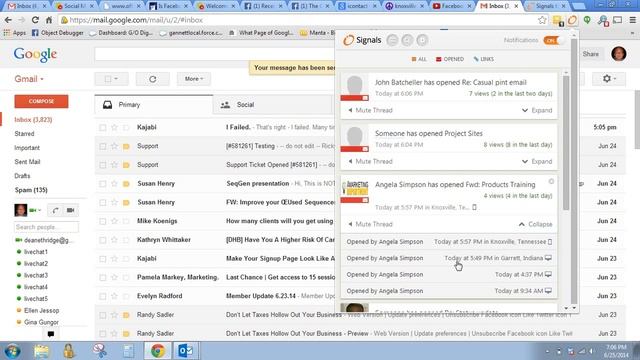This screenshot has width=640, height=360.
Task: Mute Thread for Angela Simpson notification
Action: (x=370, y=224)
